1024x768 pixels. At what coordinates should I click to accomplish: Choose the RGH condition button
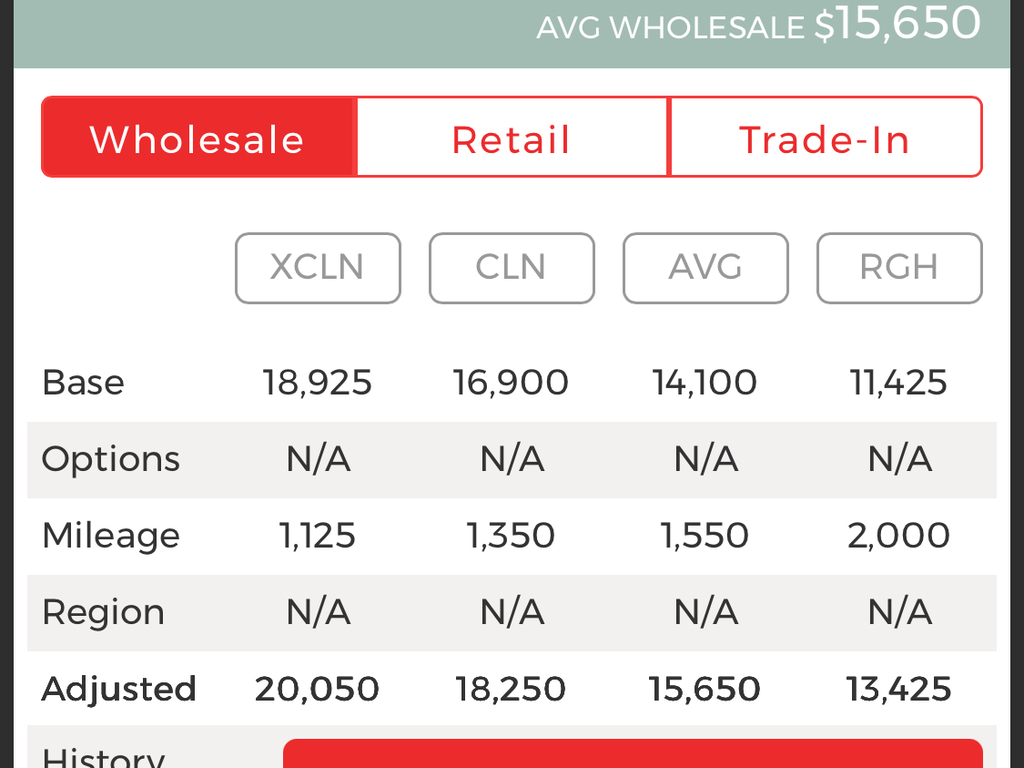[x=899, y=268]
